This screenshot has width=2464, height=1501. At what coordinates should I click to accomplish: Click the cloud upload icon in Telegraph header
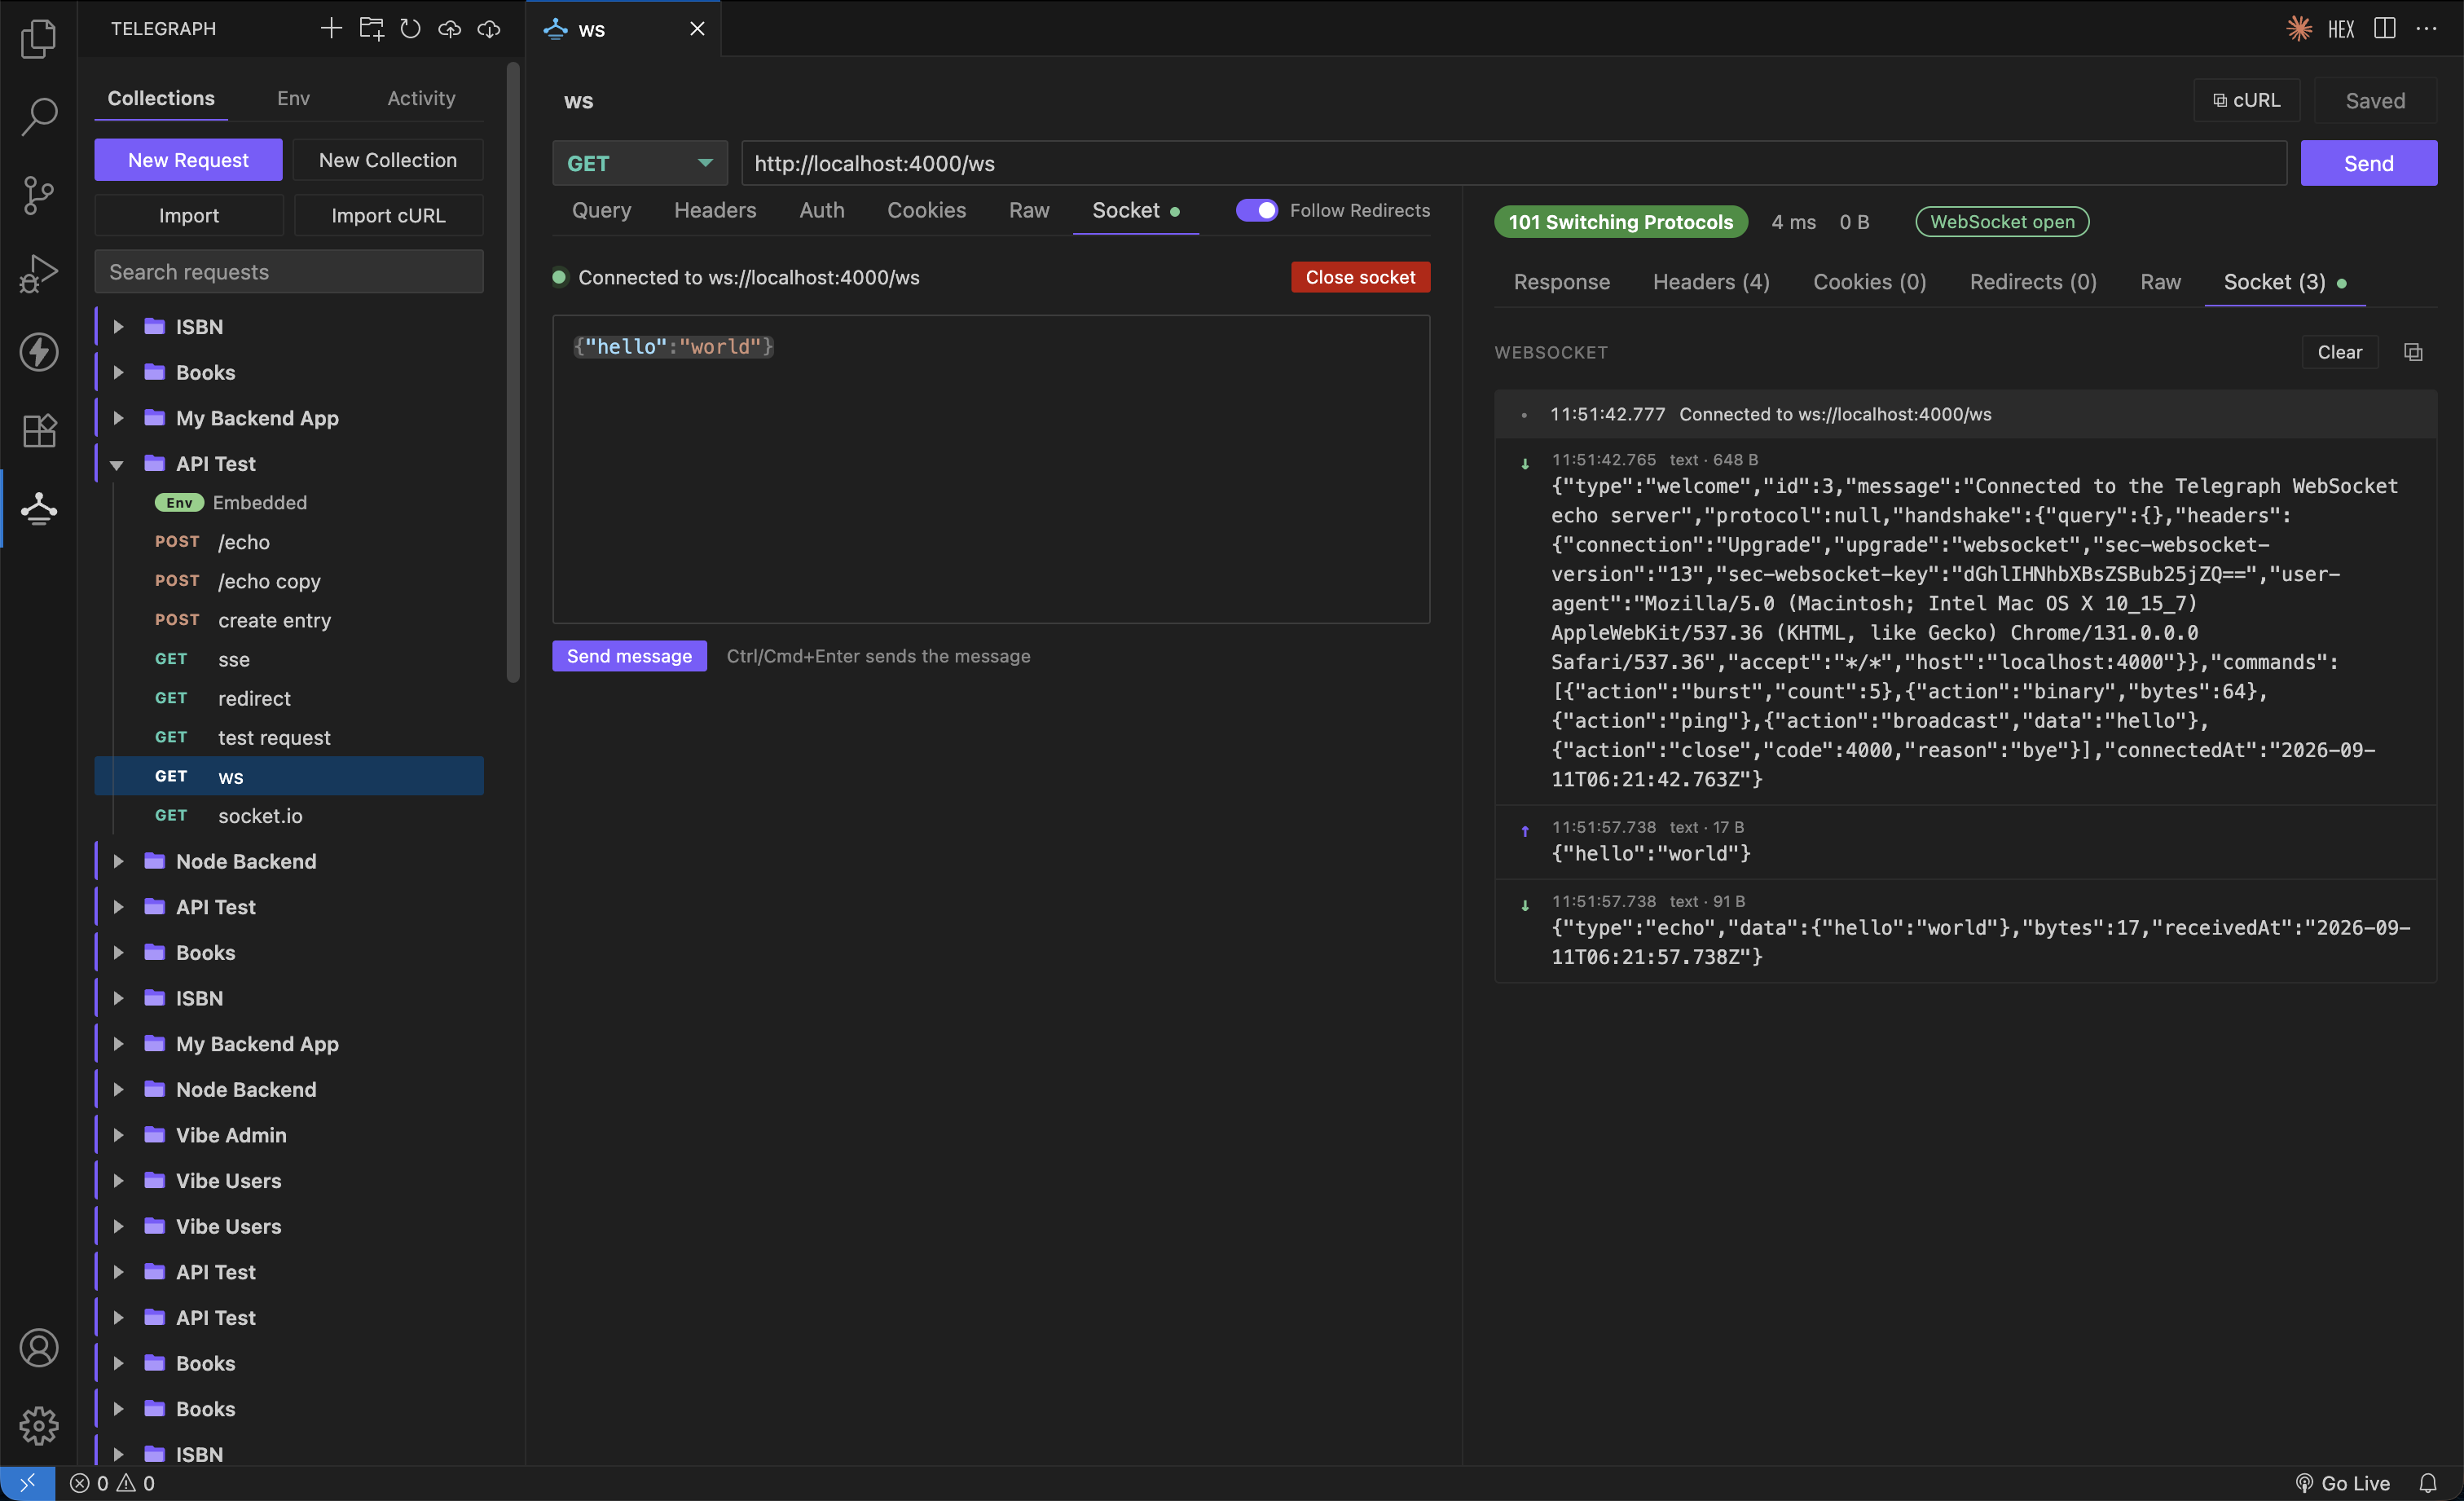click(x=450, y=28)
